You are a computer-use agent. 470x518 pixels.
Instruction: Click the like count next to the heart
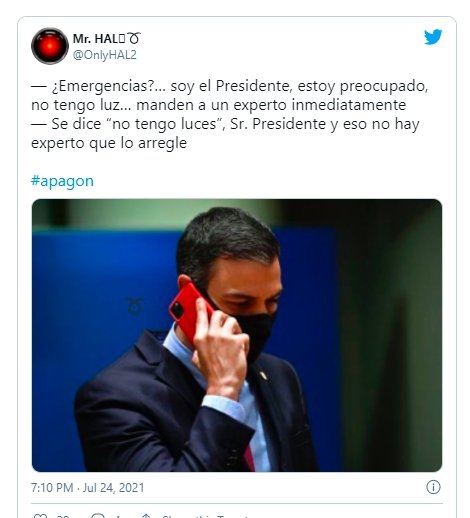click(63, 516)
